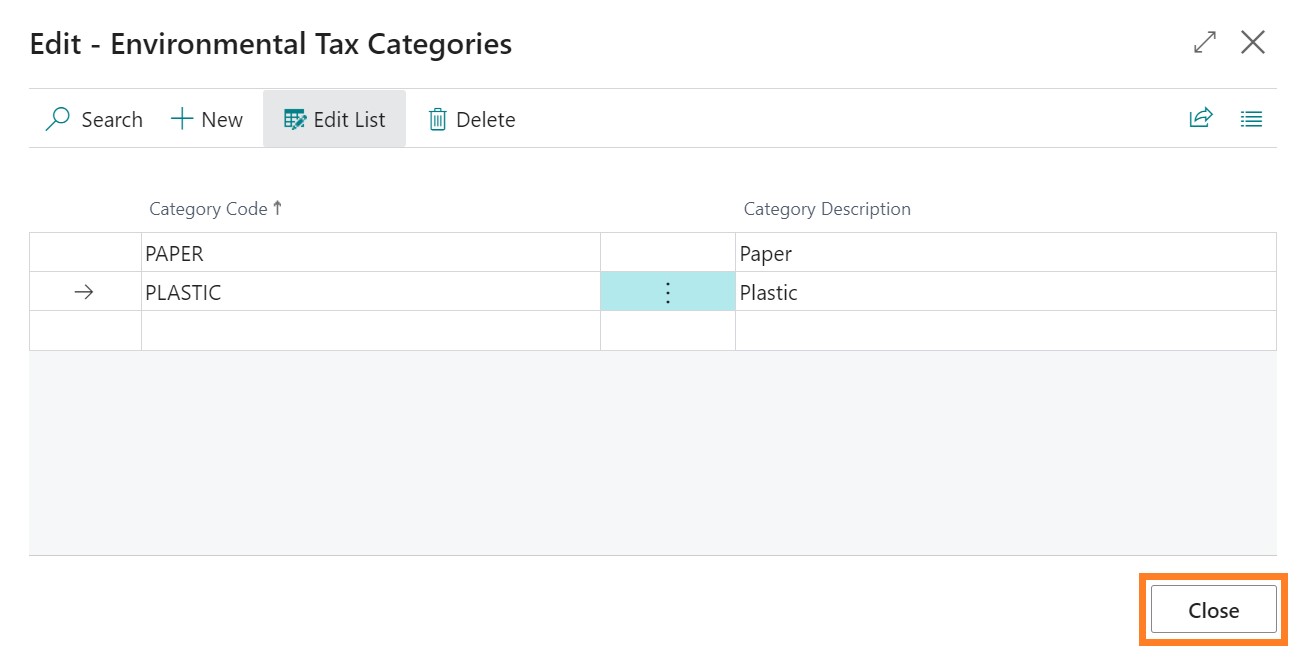Expand dialog with the diagonal arrows icon
The image size is (1302, 661).
1205,43
